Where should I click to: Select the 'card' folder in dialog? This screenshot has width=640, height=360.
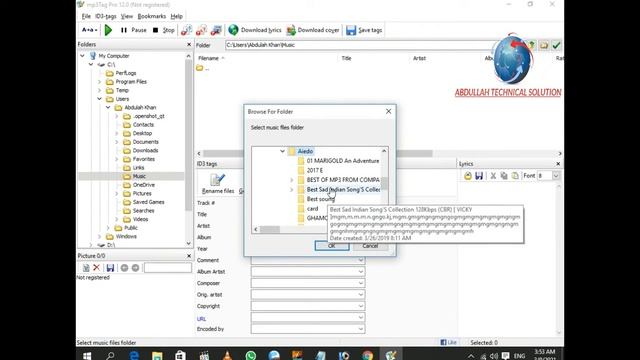[x=312, y=209]
